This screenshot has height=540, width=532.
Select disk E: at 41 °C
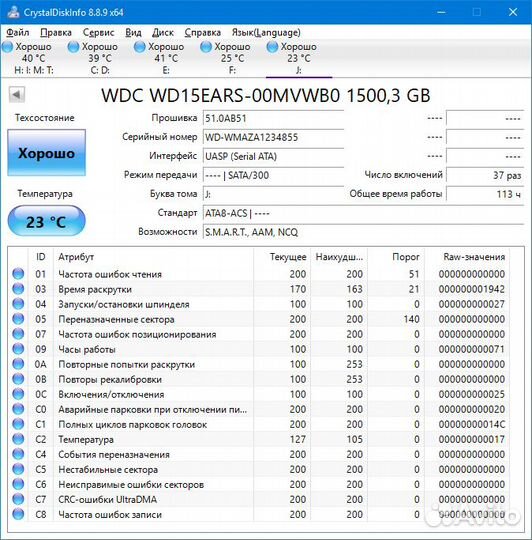point(166,58)
